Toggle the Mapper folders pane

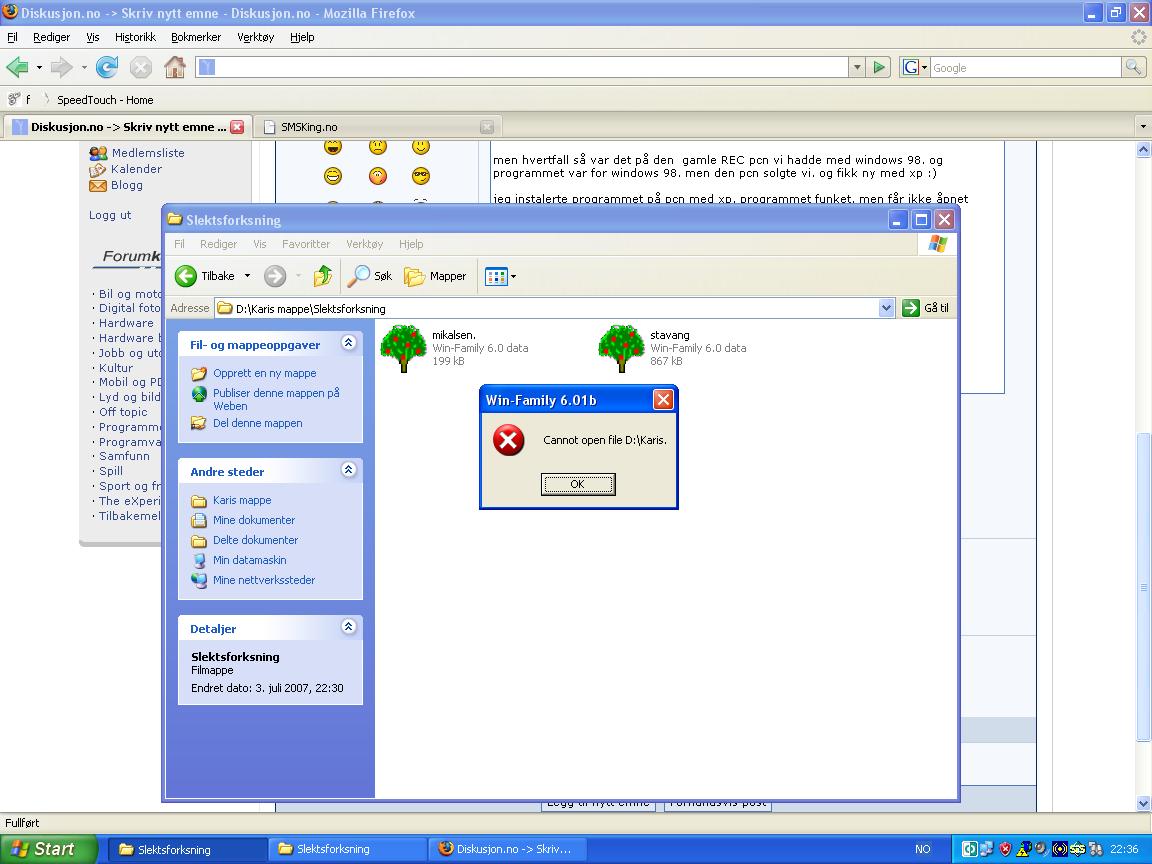(435, 276)
